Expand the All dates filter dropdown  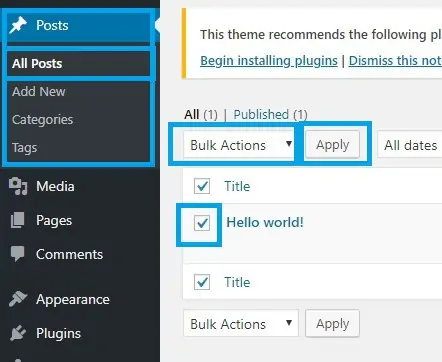click(x=410, y=145)
